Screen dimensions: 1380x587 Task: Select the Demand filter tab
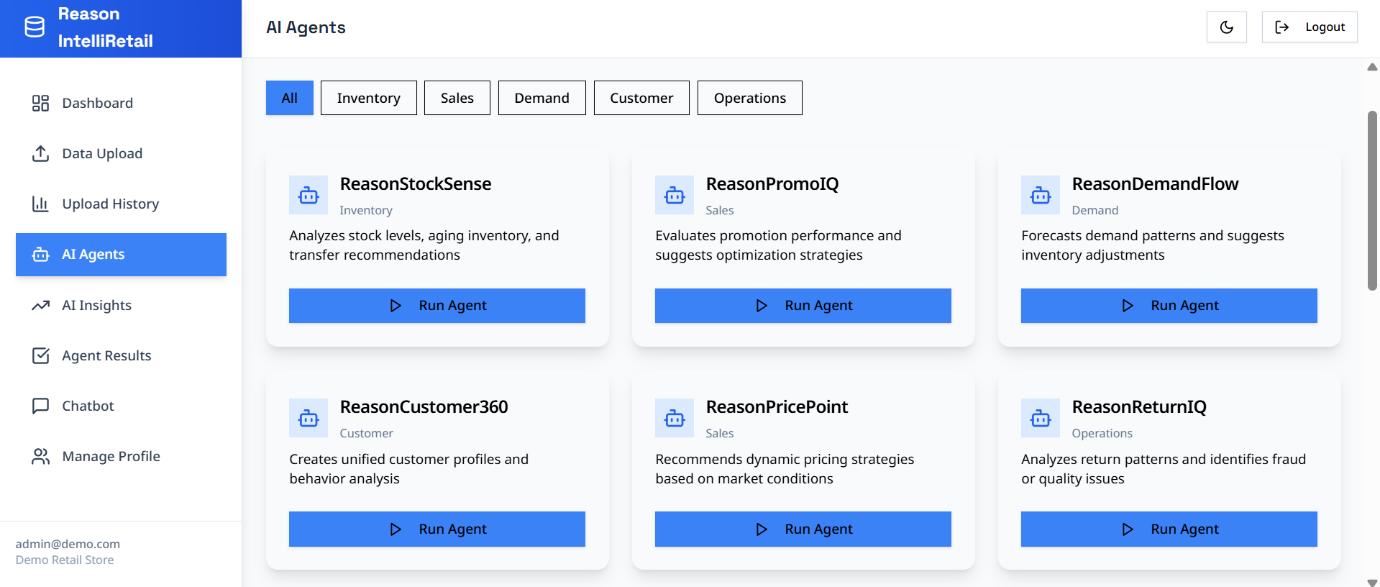tap(542, 98)
